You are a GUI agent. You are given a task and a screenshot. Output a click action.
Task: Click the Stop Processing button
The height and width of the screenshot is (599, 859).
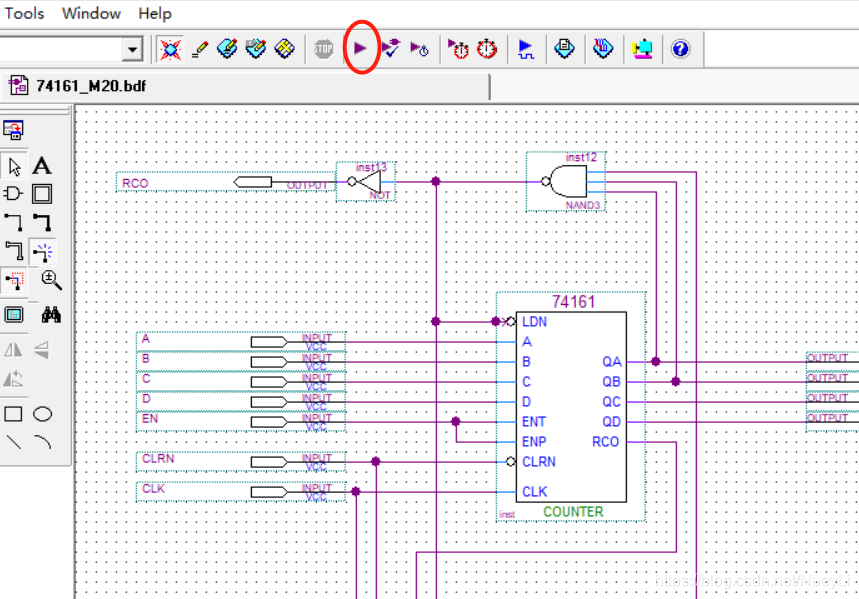point(323,49)
